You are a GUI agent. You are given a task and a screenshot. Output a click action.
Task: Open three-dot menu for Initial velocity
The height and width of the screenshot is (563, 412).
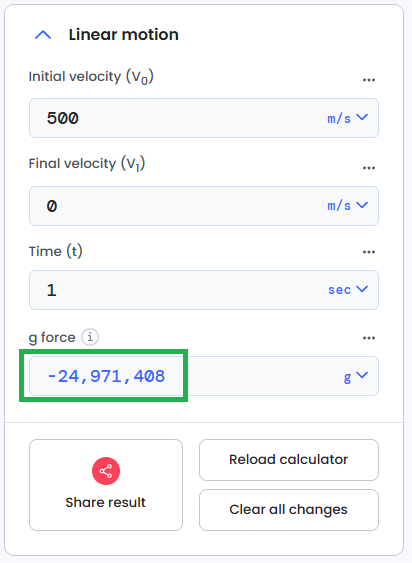tap(369, 80)
